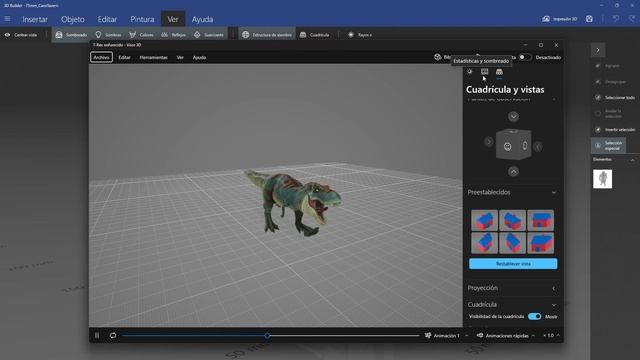
Task: Toggle the Suavizante view option
Action: 209,35
